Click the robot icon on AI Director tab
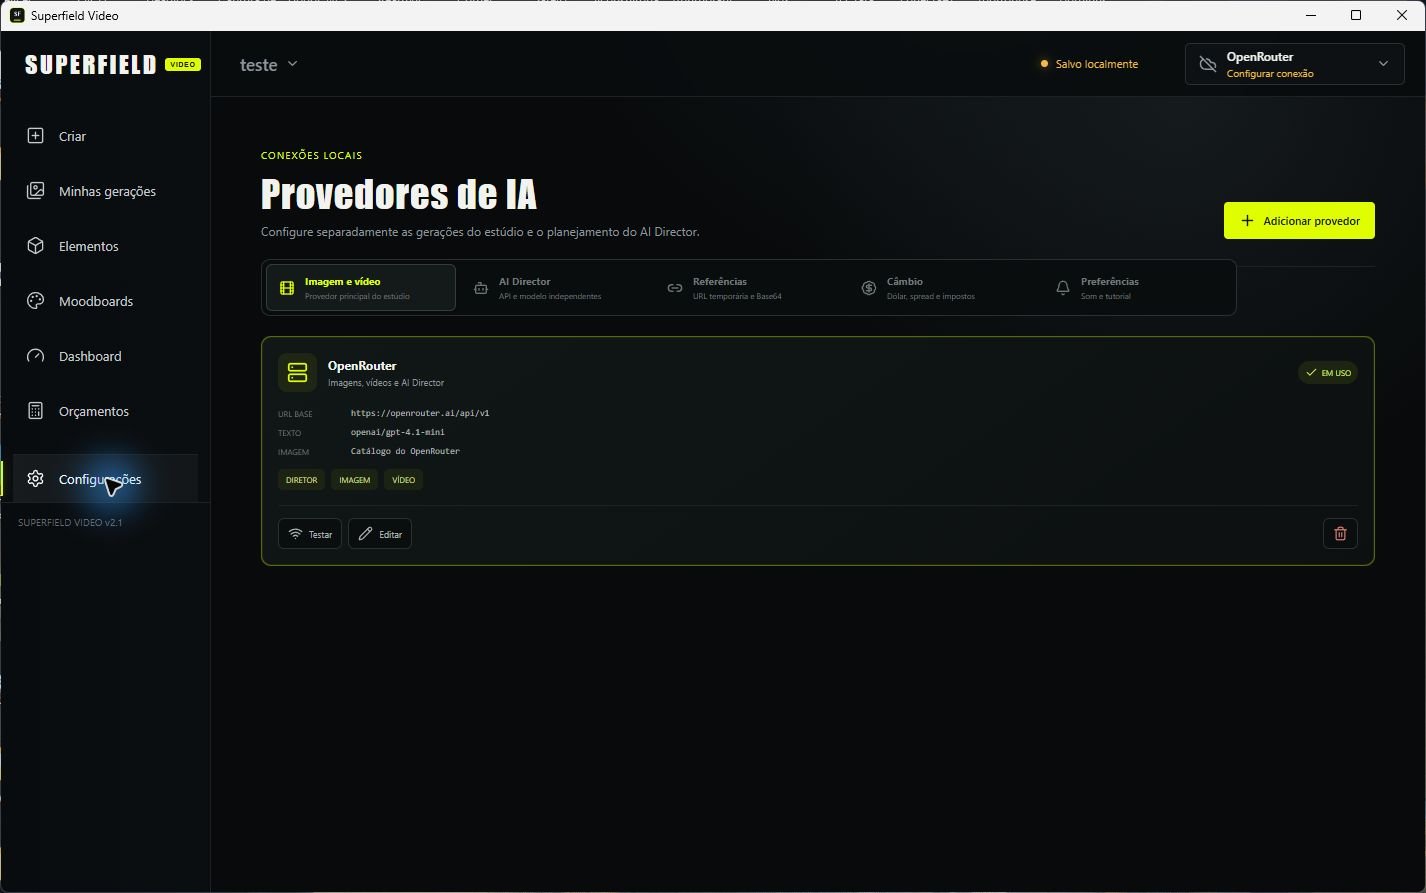Image resolution: width=1426 pixels, height=893 pixels. coord(481,288)
